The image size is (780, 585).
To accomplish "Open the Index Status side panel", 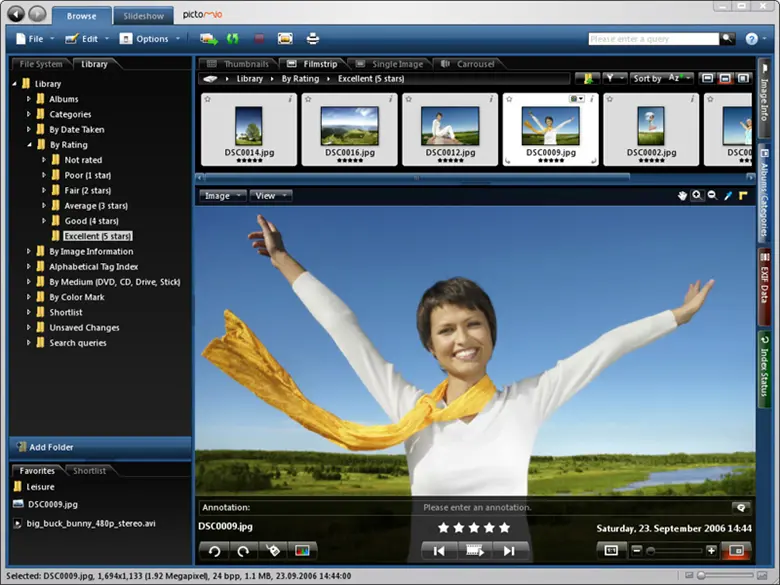I will 764,369.
